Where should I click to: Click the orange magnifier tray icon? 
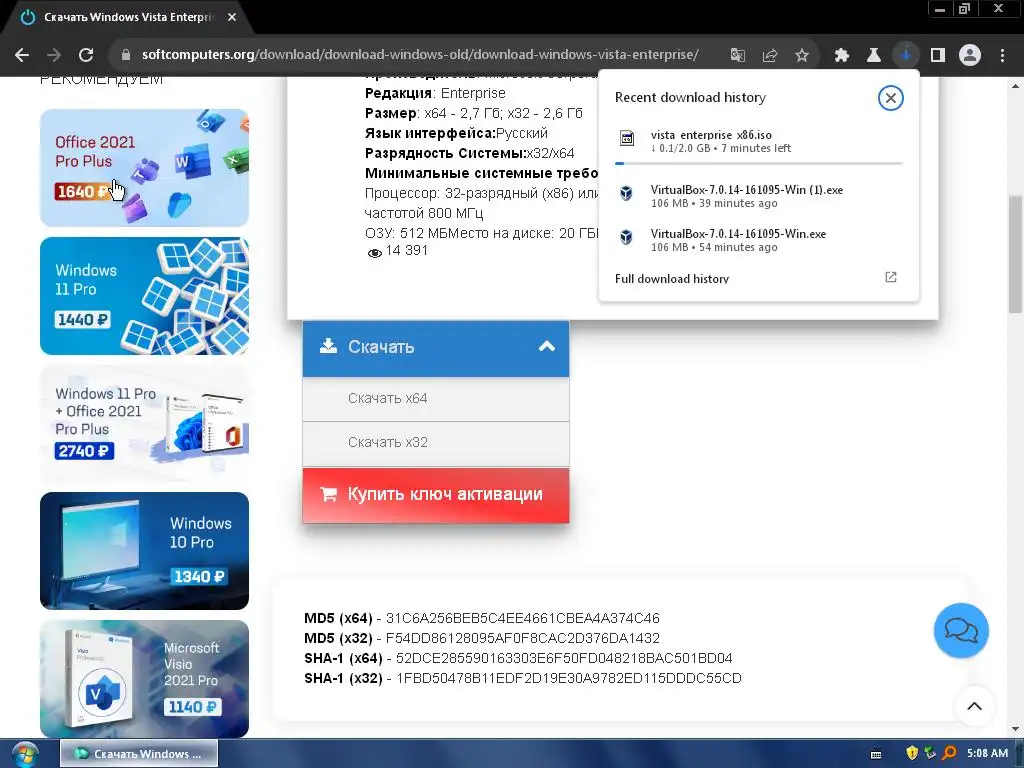click(x=950, y=753)
